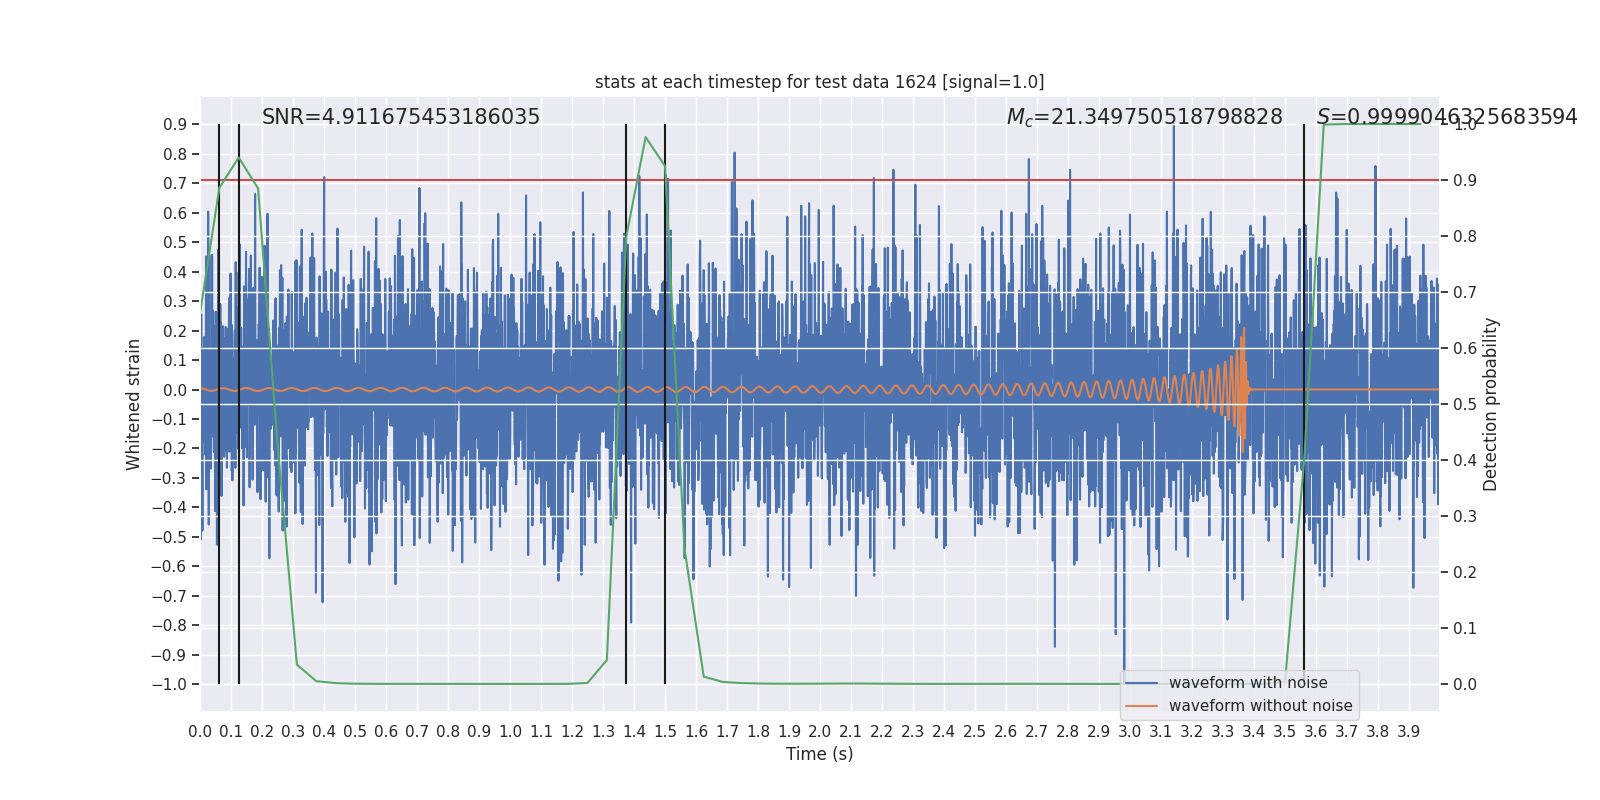Click the 'Whitened strain' y-axis label
This screenshot has width=1600, height=800.
click(x=134, y=404)
